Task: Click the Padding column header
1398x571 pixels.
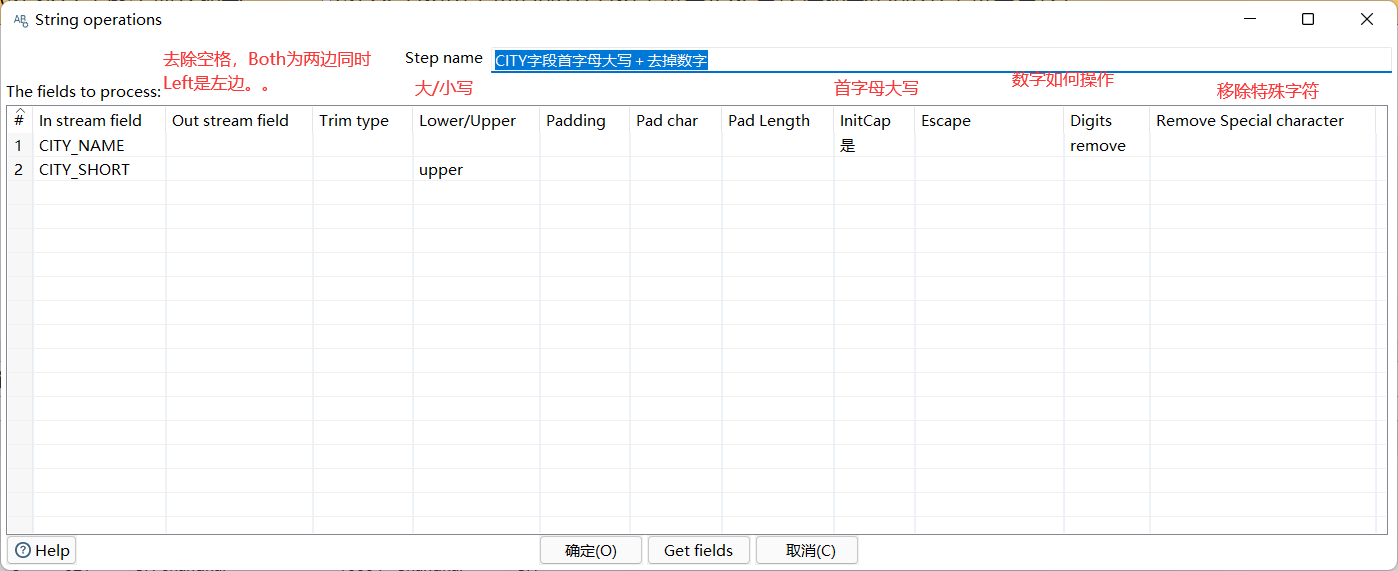Action: [x=585, y=120]
